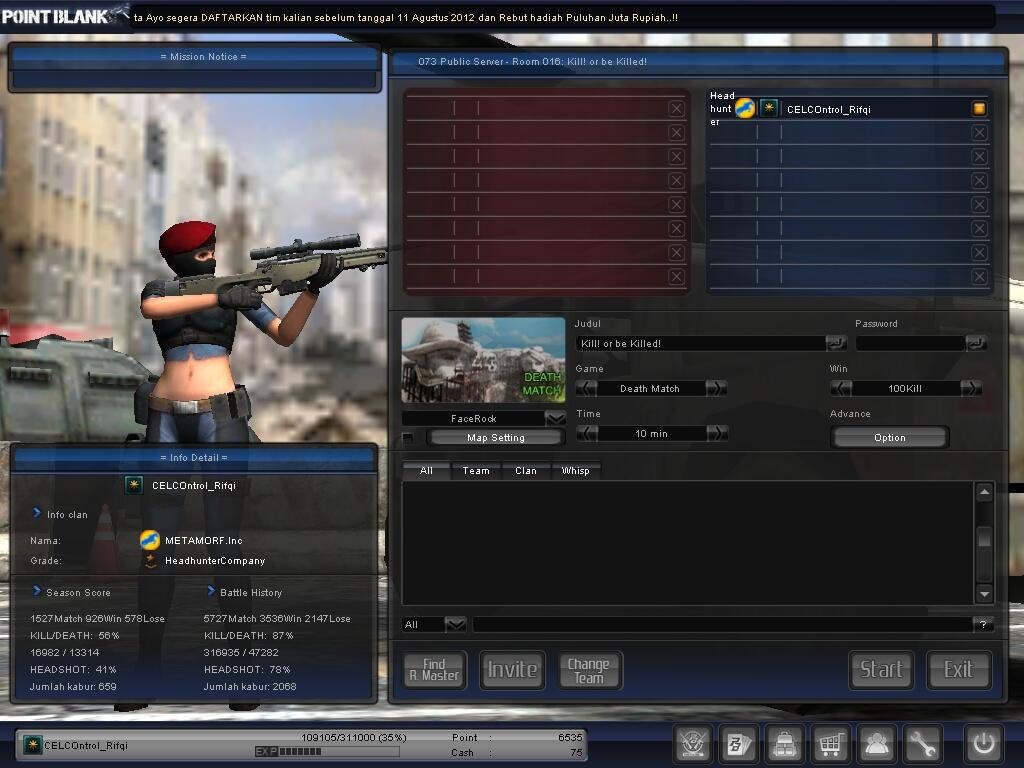Increase Time from 10 min

point(717,433)
